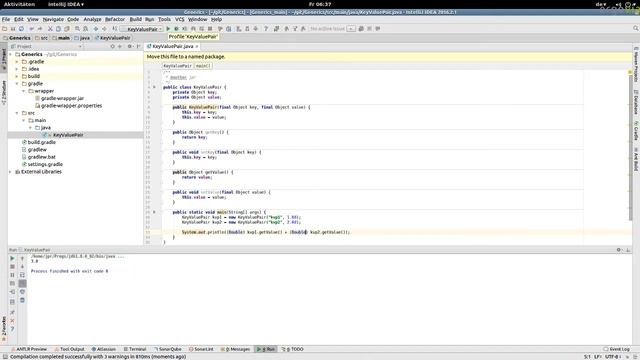Toggle Database tool window on right stripe
This screenshot has height=360, width=640.
636,102
